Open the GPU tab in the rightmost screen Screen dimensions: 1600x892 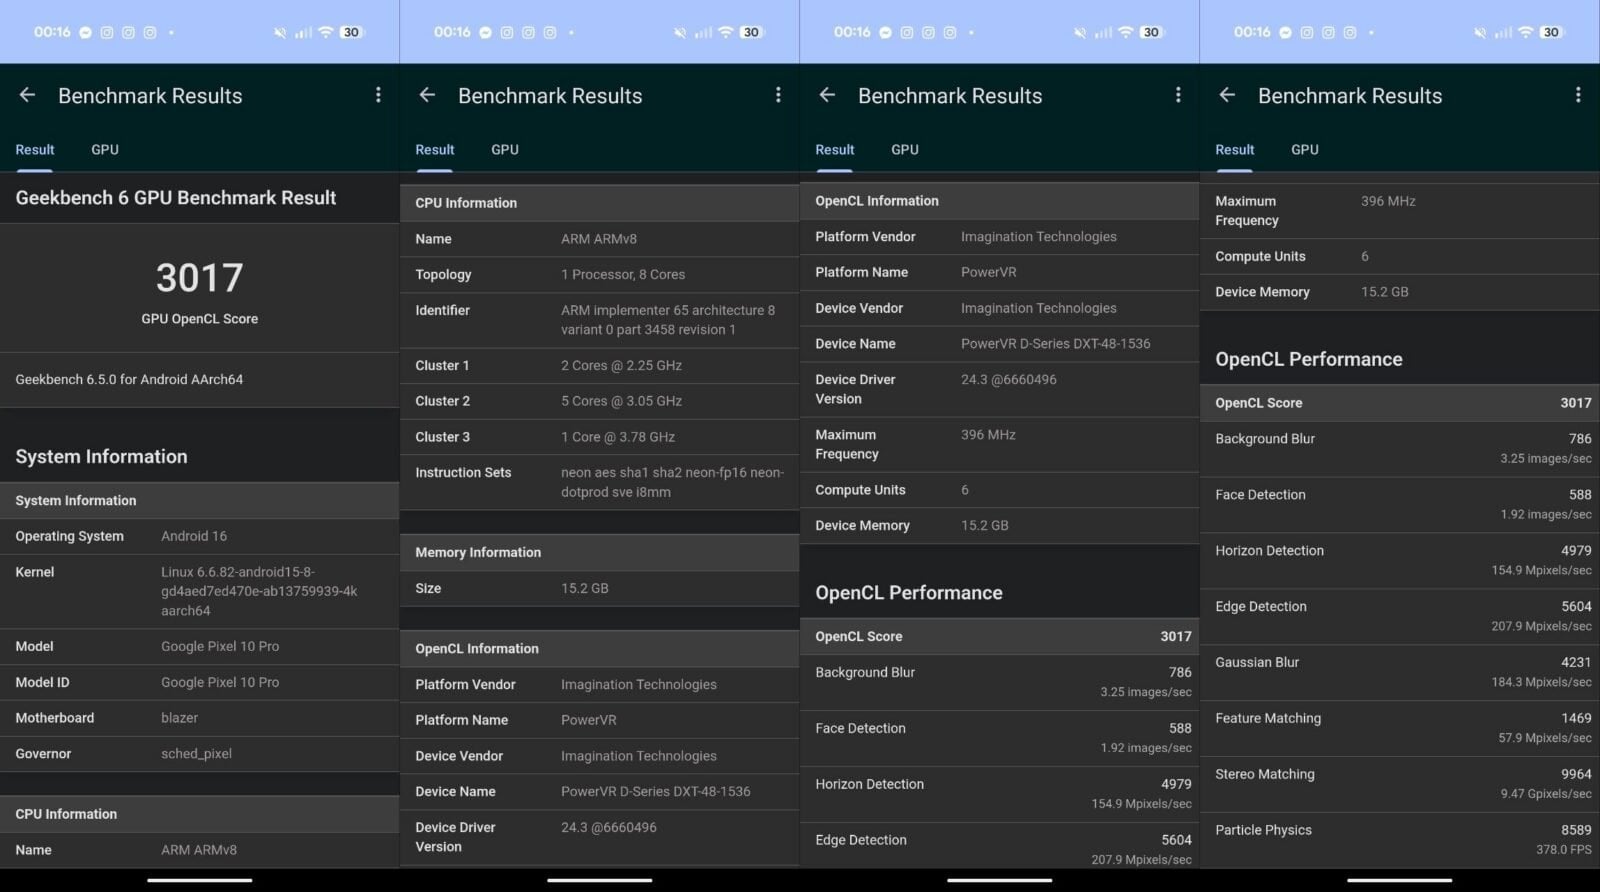pyautogui.click(x=1305, y=150)
